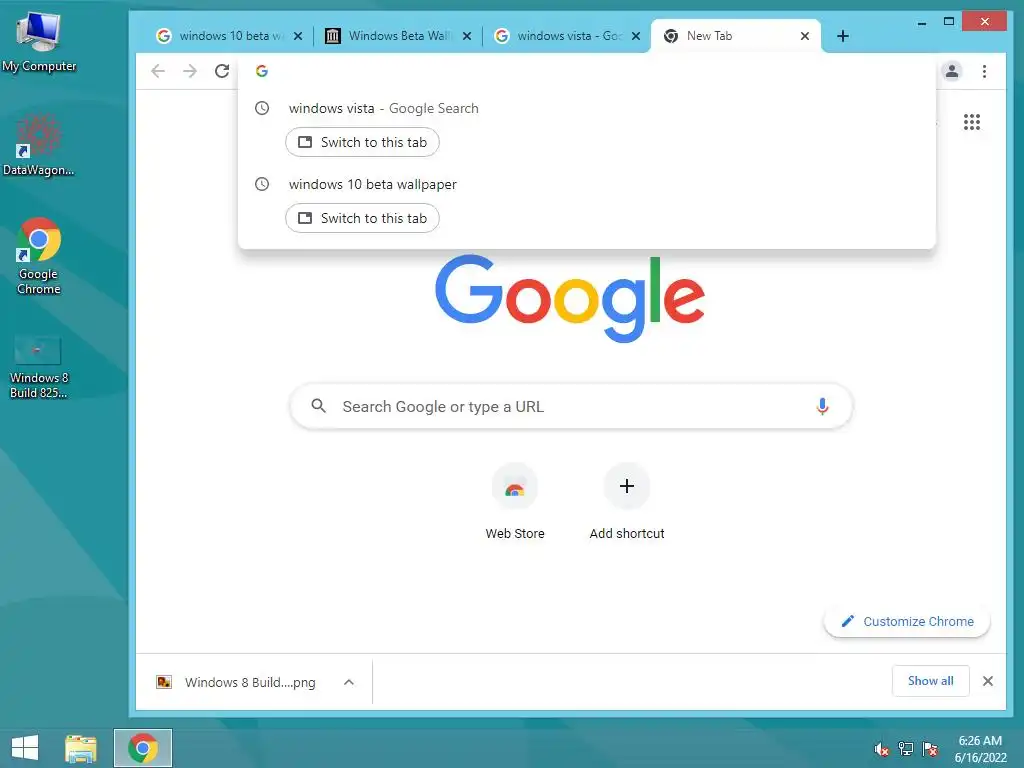Open the Chrome profile avatar menu
Viewport: 1024px width, 768px height.
click(x=952, y=71)
